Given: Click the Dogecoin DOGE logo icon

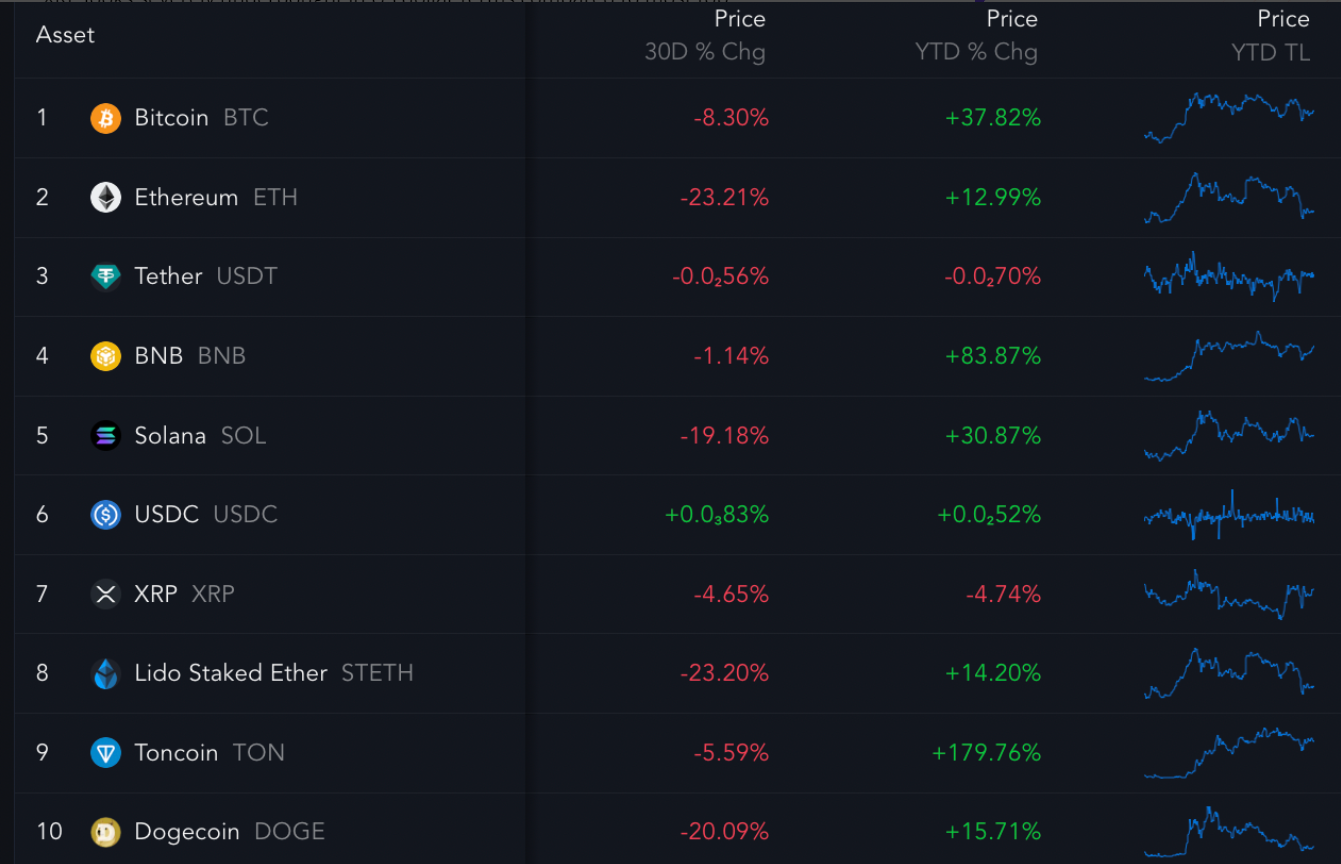Looking at the screenshot, I should tap(105, 831).
